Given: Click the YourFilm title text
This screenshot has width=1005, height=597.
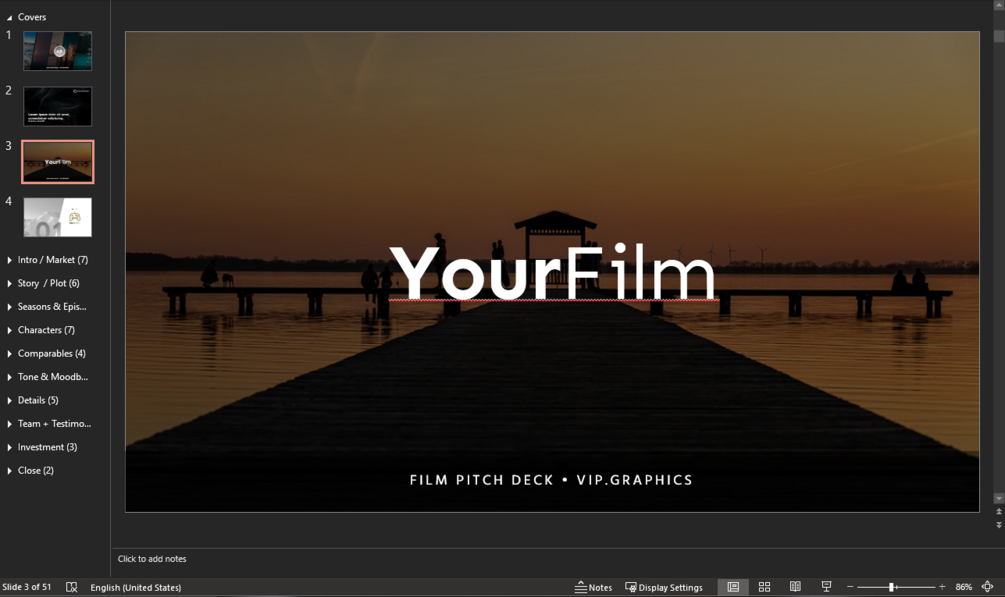Looking at the screenshot, I should (552, 272).
